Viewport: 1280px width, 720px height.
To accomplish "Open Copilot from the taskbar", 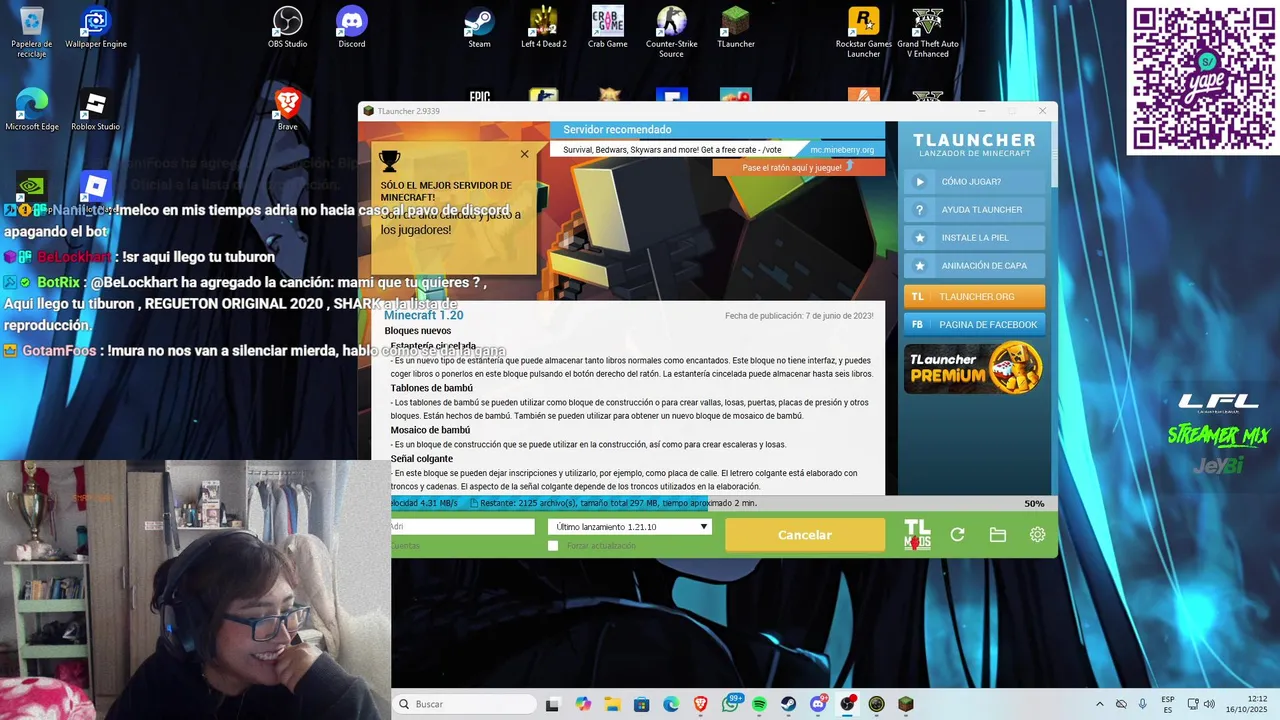I will click(583, 704).
